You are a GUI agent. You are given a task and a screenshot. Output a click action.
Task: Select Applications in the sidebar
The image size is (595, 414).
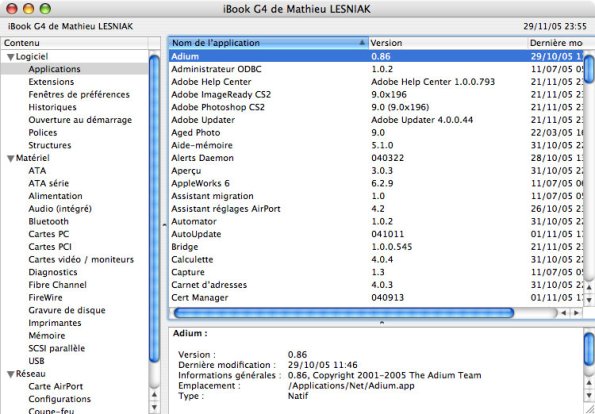tap(54, 69)
